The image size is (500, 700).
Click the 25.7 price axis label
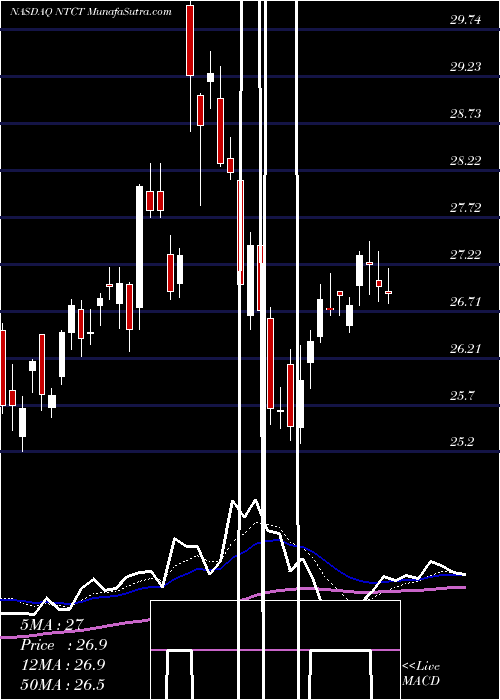(462, 395)
